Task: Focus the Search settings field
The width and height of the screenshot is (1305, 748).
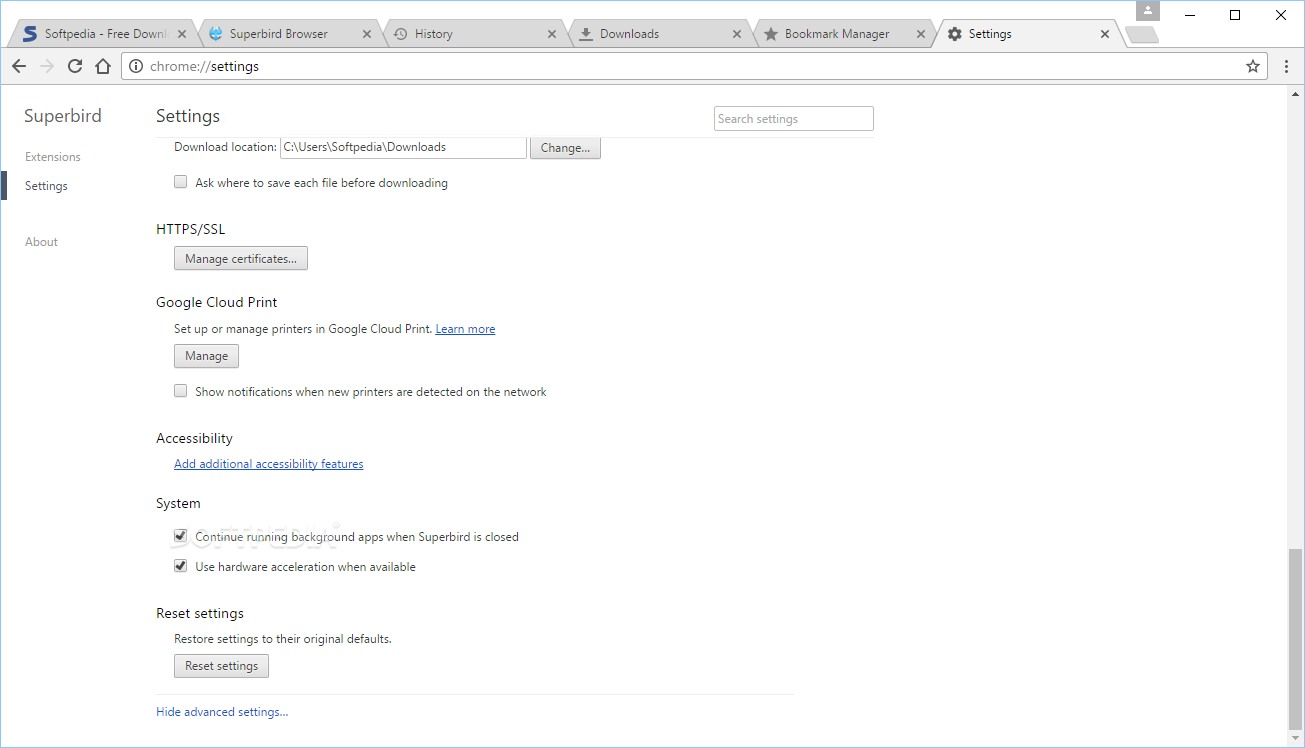Action: click(x=794, y=118)
